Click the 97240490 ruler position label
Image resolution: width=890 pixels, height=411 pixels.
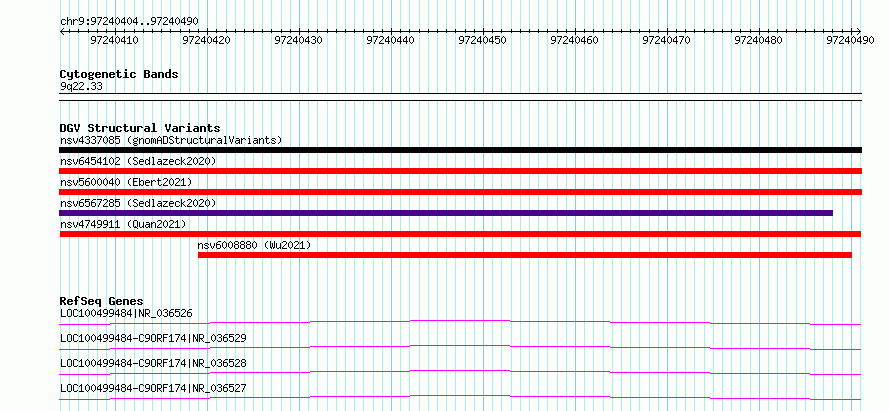point(850,40)
